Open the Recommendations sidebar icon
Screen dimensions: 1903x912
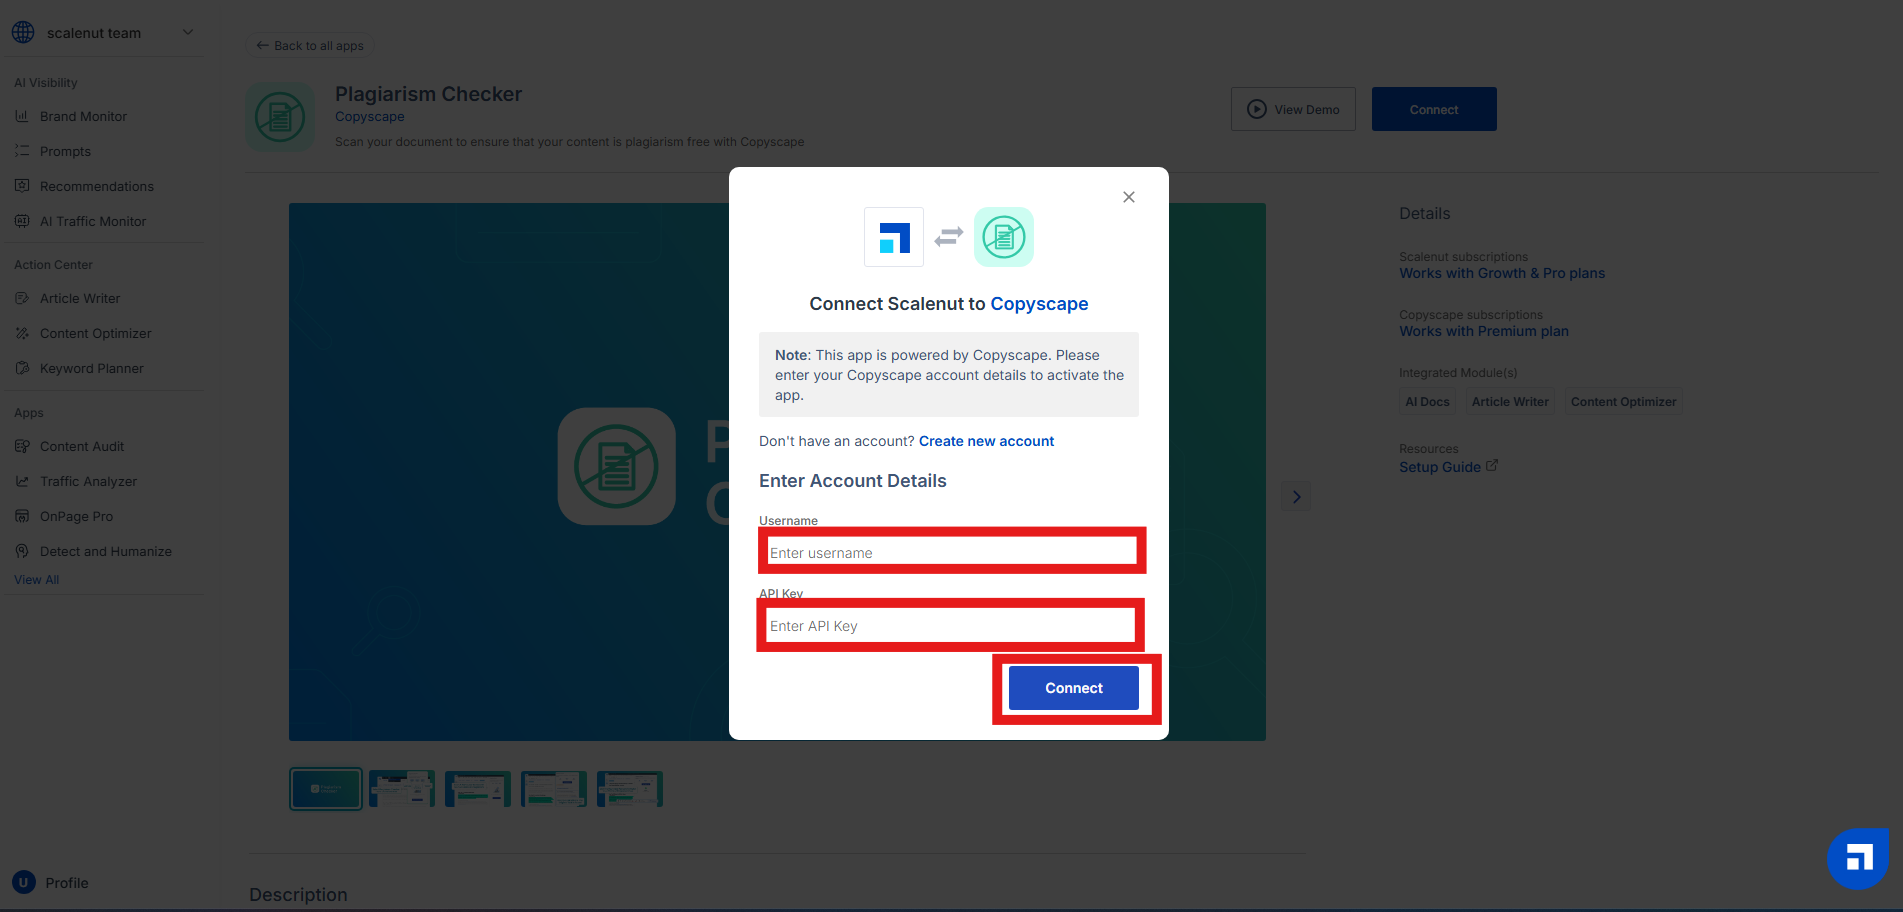(x=22, y=186)
